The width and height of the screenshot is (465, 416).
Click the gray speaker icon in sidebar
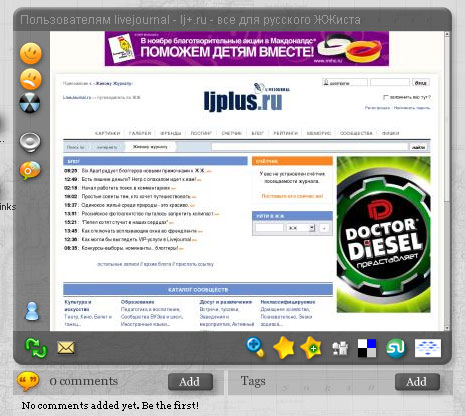[x=30, y=142]
